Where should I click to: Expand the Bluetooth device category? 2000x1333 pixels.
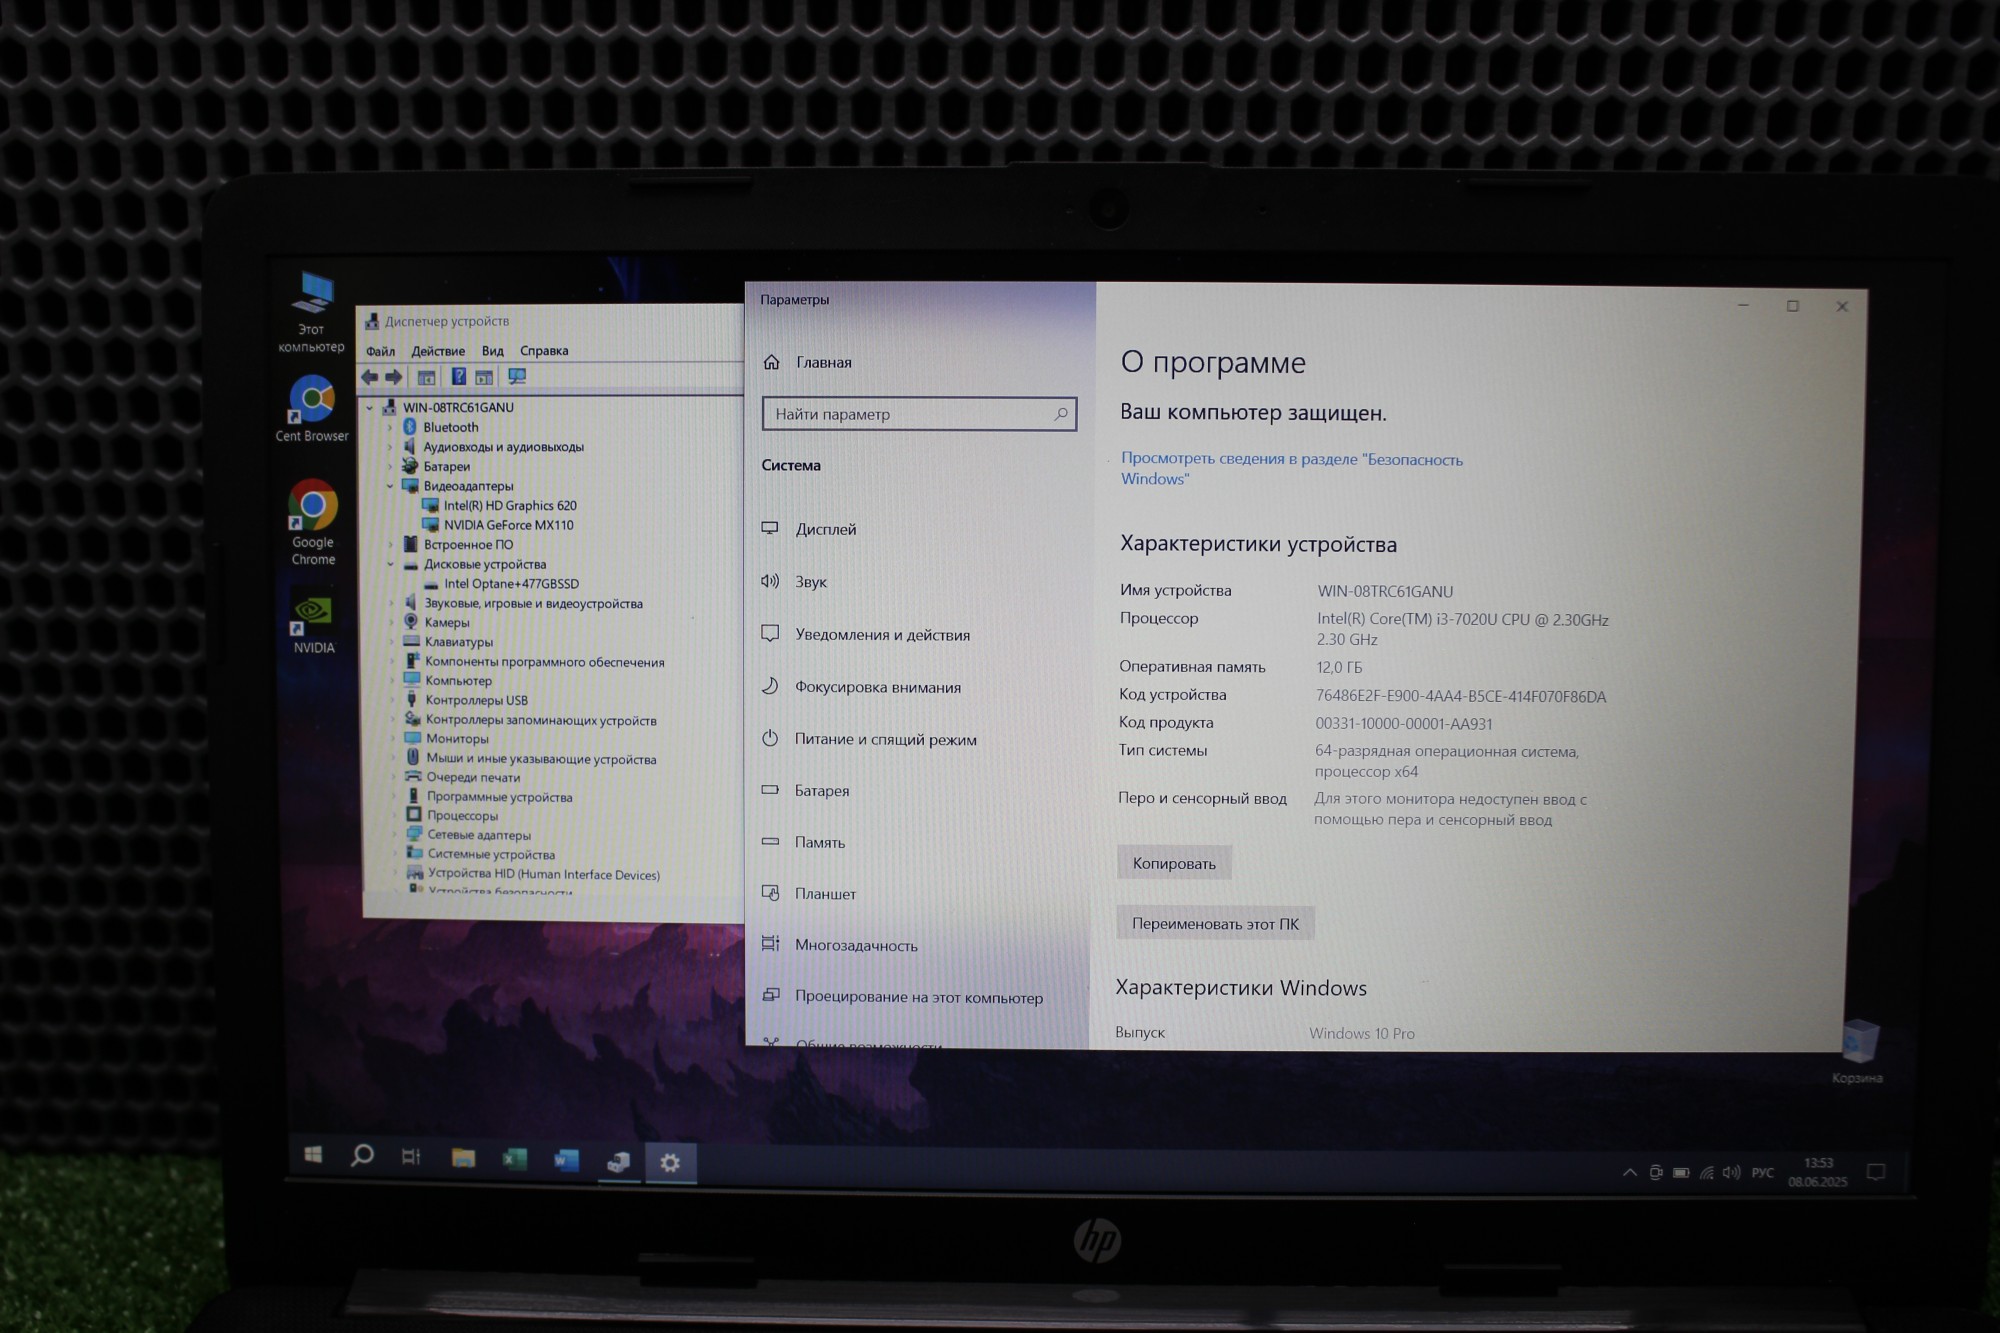click(390, 427)
